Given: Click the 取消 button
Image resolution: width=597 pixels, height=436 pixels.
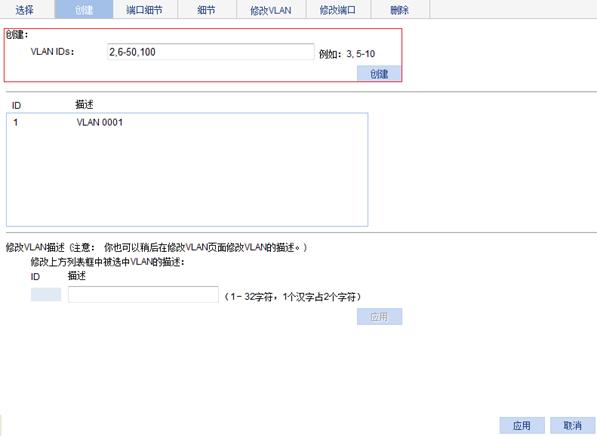Looking at the screenshot, I should (573, 425).
